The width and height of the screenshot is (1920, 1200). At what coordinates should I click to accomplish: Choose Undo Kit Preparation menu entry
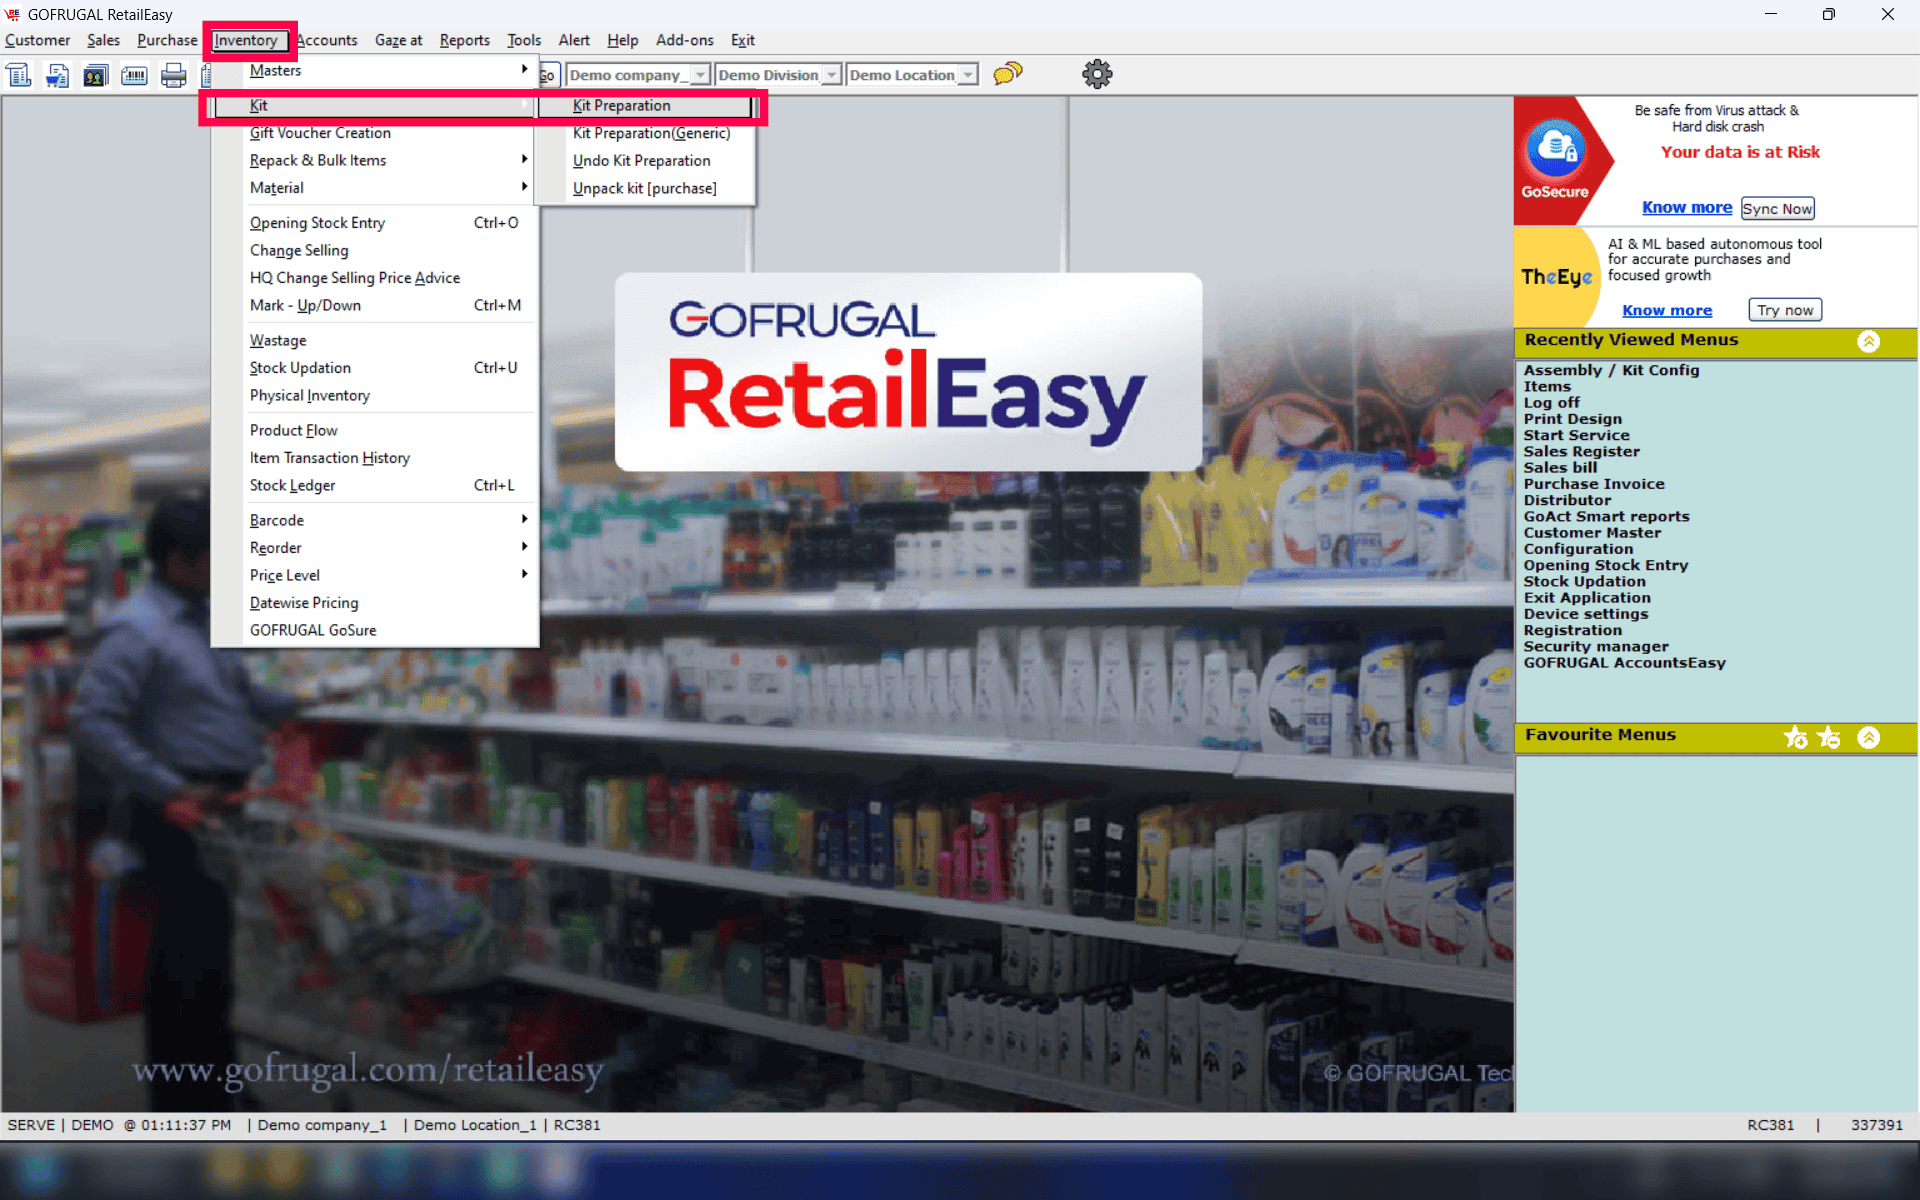coord(641,161)
